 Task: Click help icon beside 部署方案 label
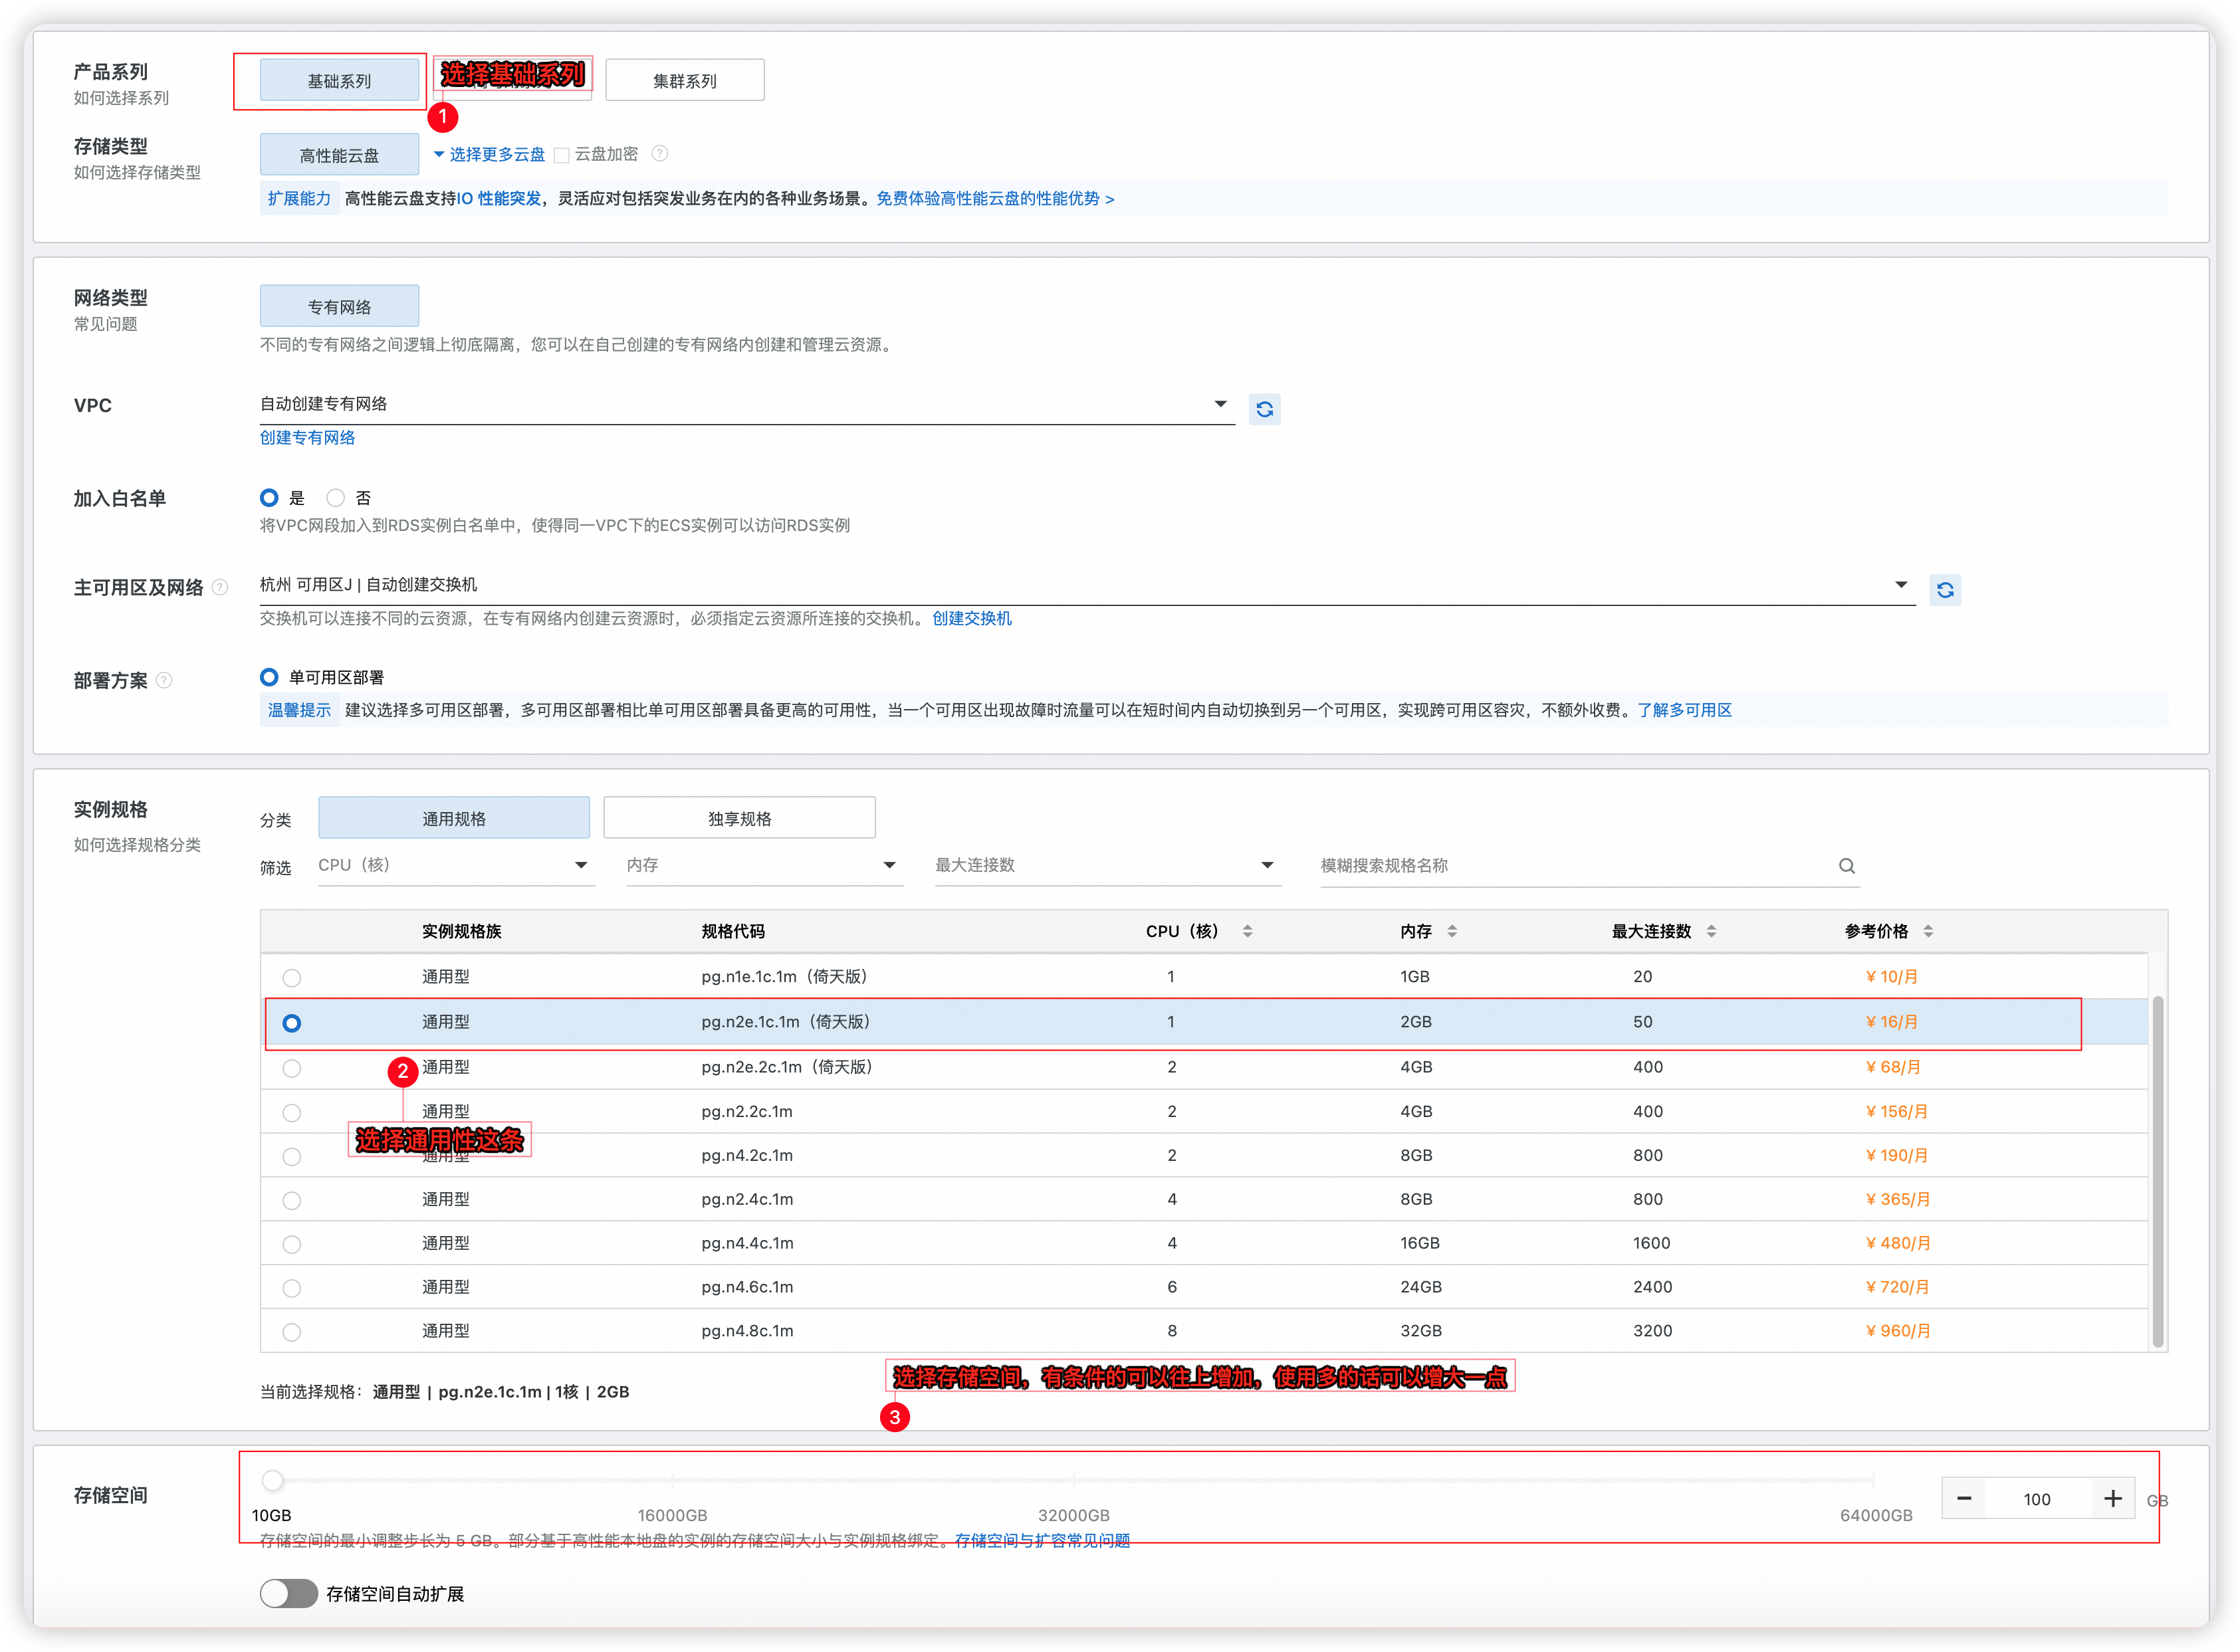click(x=165, y=681)
